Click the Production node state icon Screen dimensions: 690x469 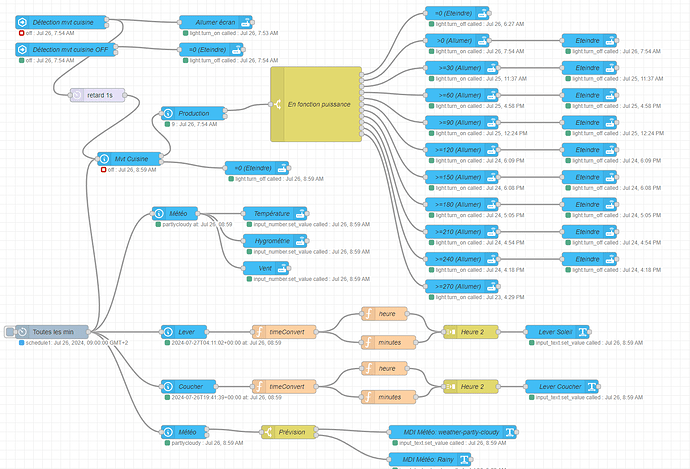[168, 114]
